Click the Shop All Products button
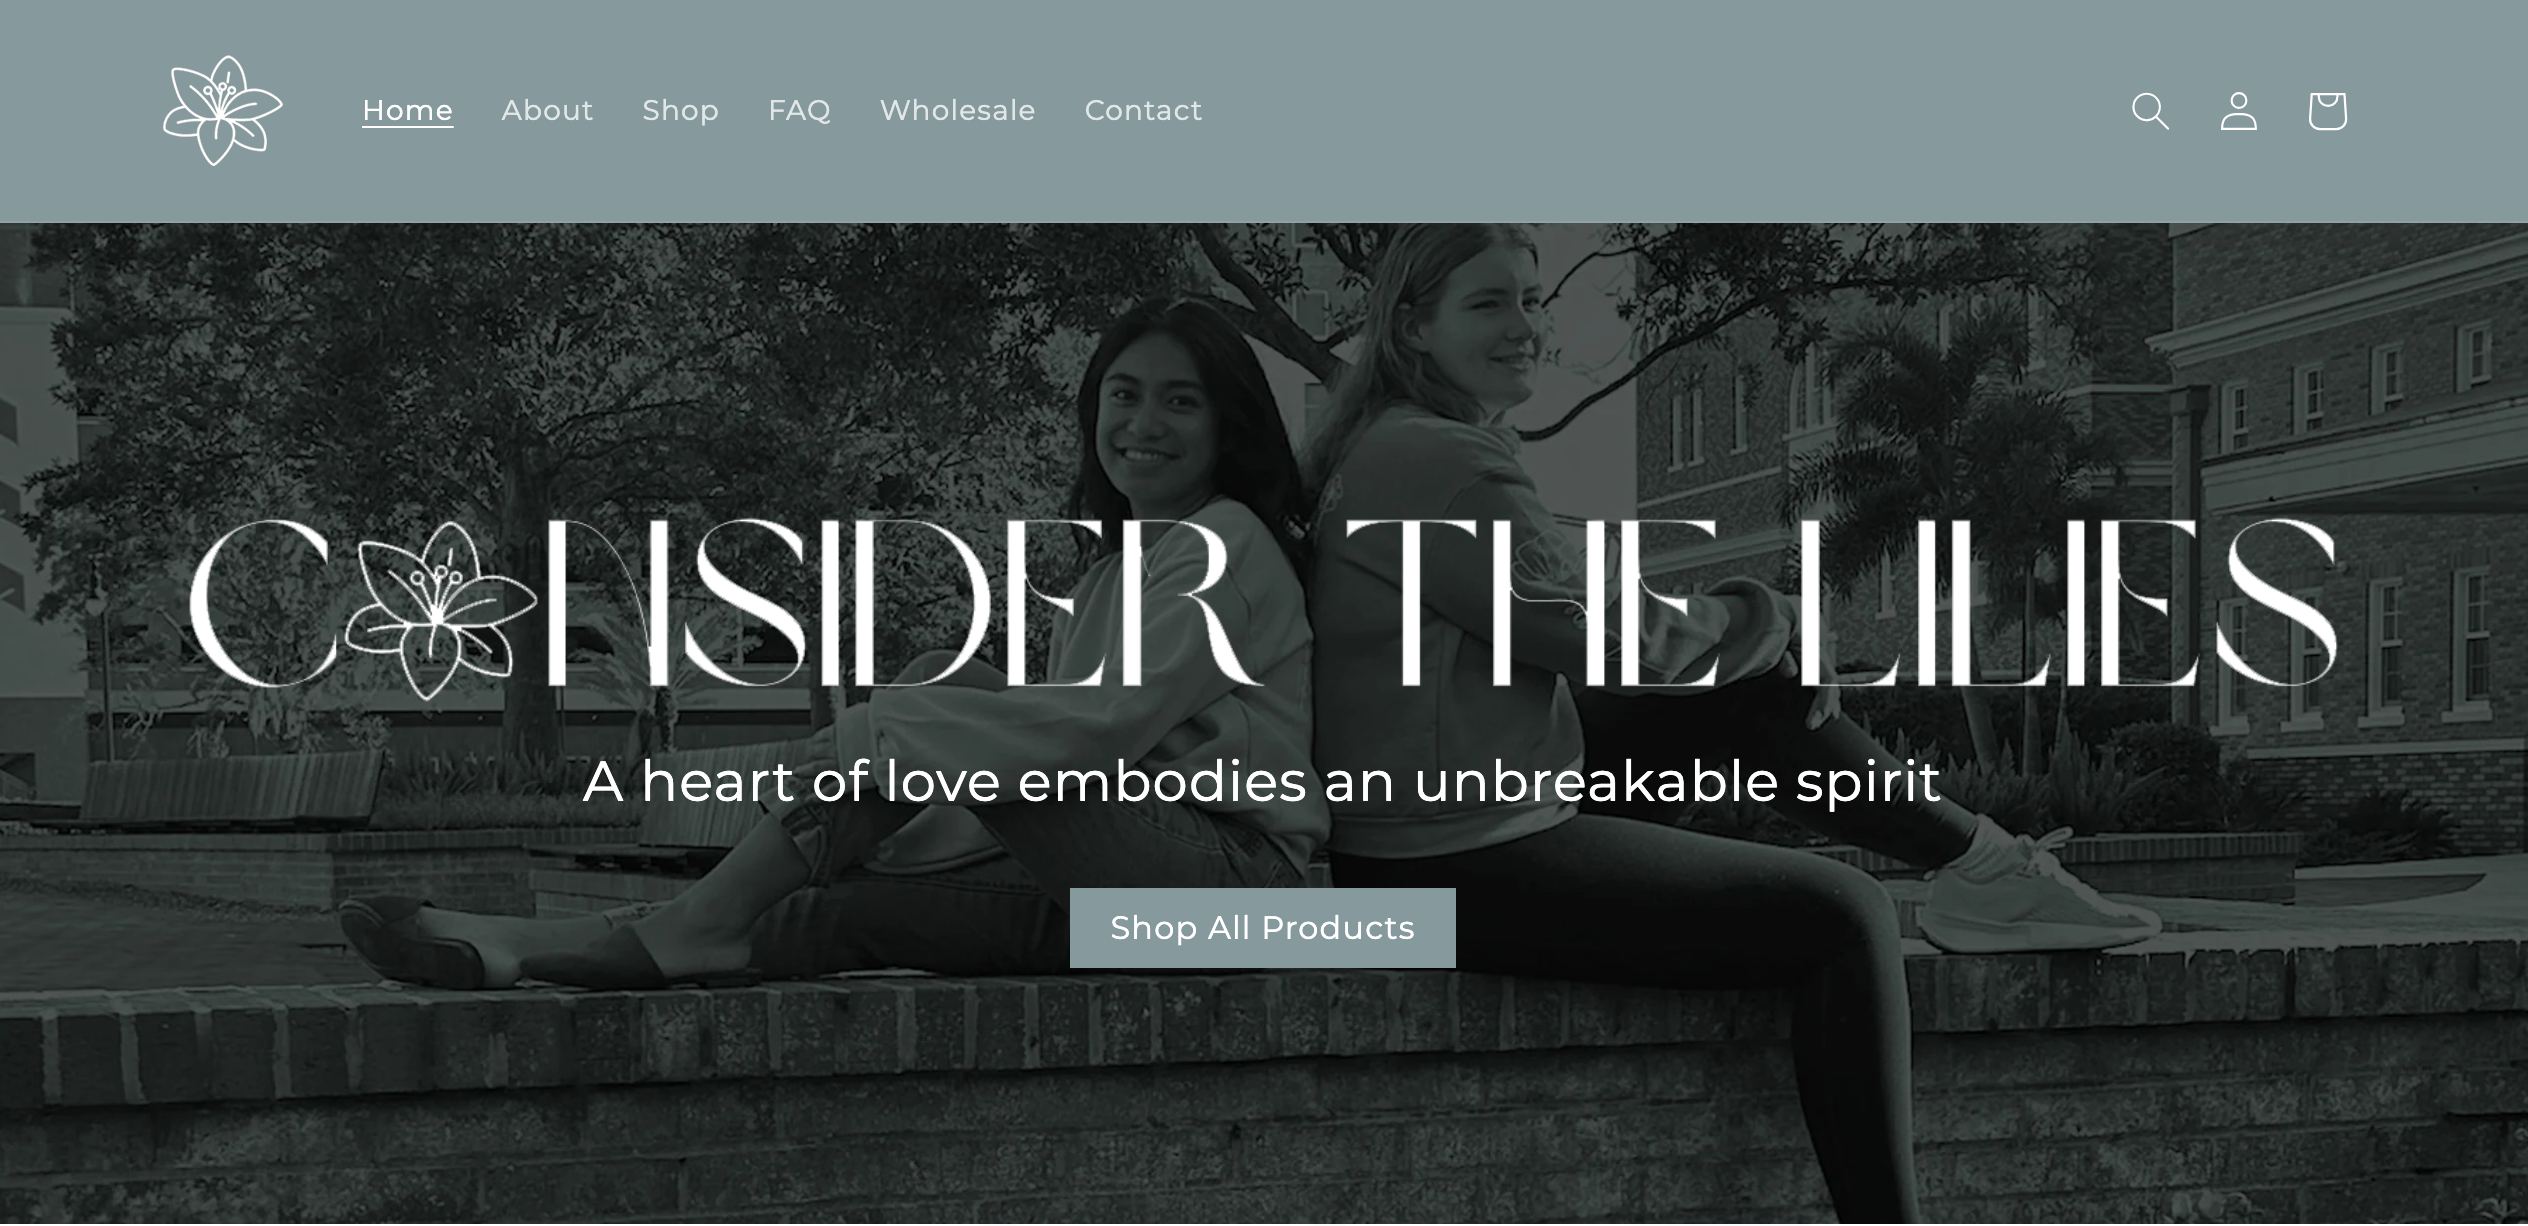2528x1226 pixels. click(x=1263, y=928)
